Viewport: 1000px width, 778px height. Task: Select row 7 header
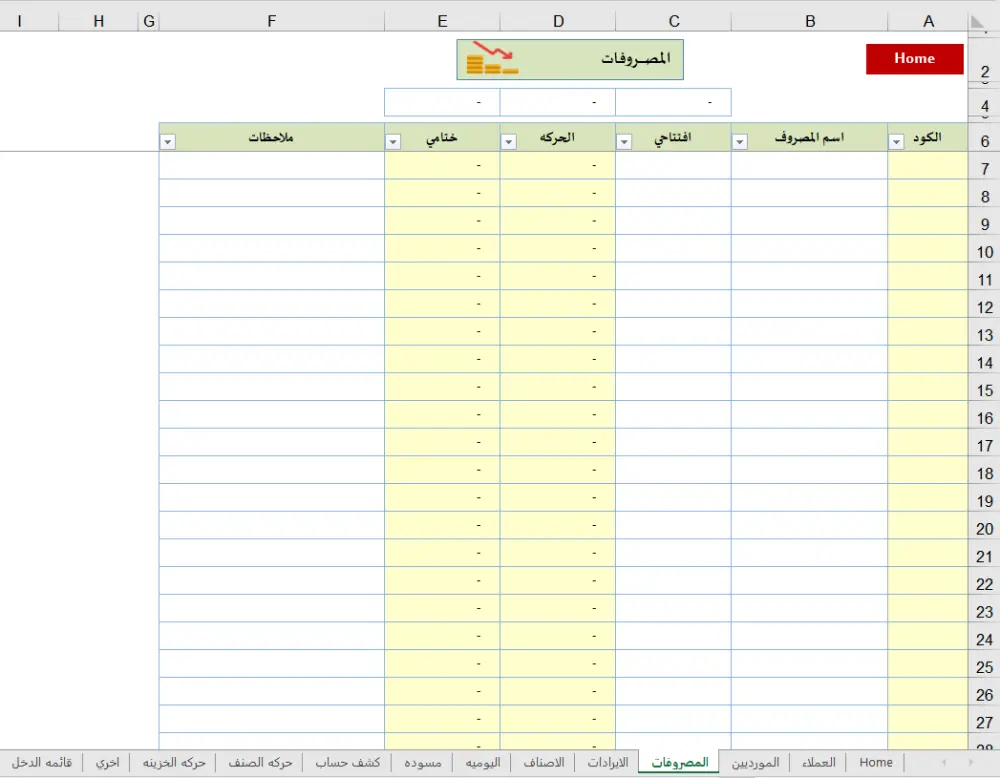point(984,168)
